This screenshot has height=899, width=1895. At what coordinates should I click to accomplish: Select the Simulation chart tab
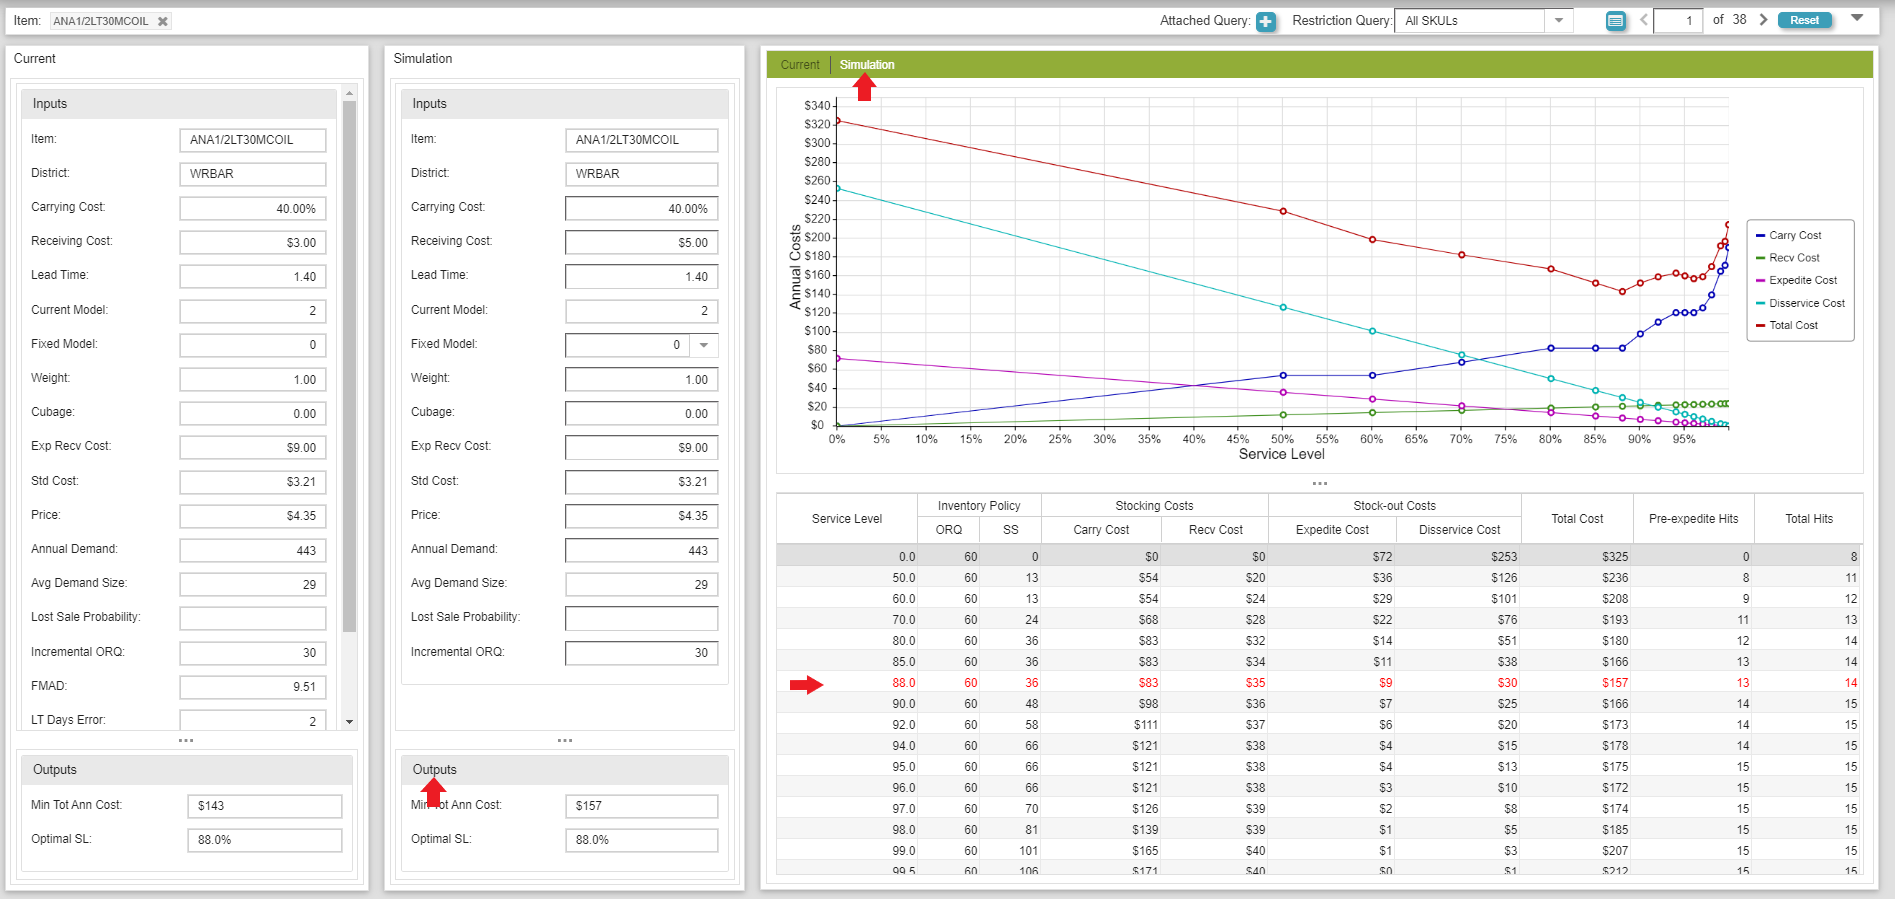pos(866,65)
